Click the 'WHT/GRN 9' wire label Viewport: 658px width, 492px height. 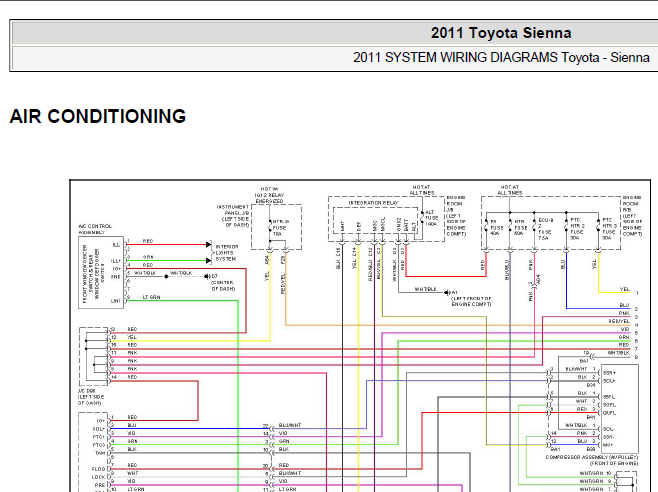595,481
